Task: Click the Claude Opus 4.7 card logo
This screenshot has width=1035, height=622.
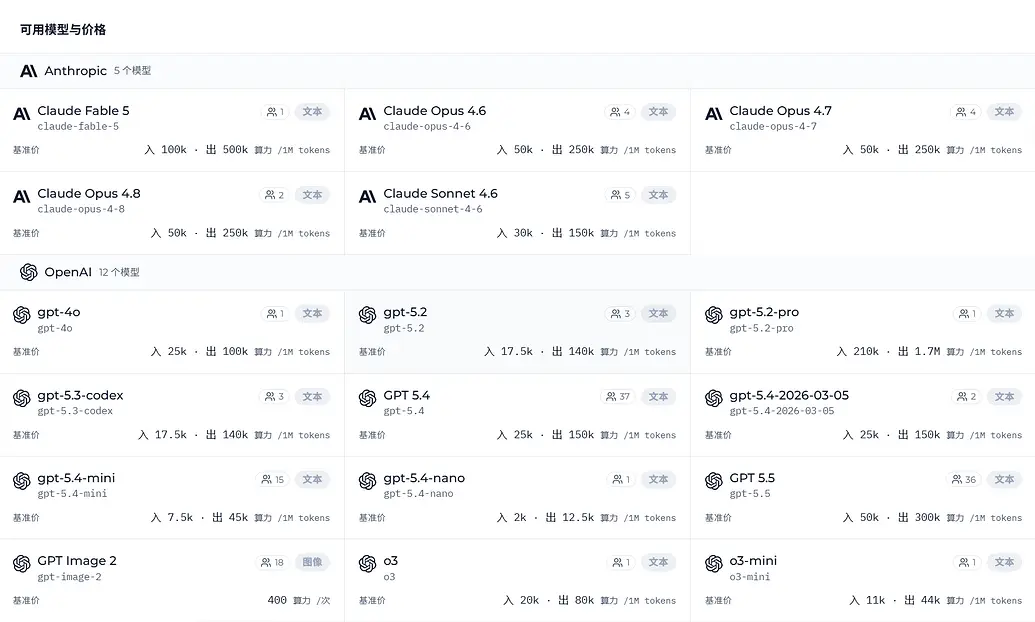Action: 714,114
